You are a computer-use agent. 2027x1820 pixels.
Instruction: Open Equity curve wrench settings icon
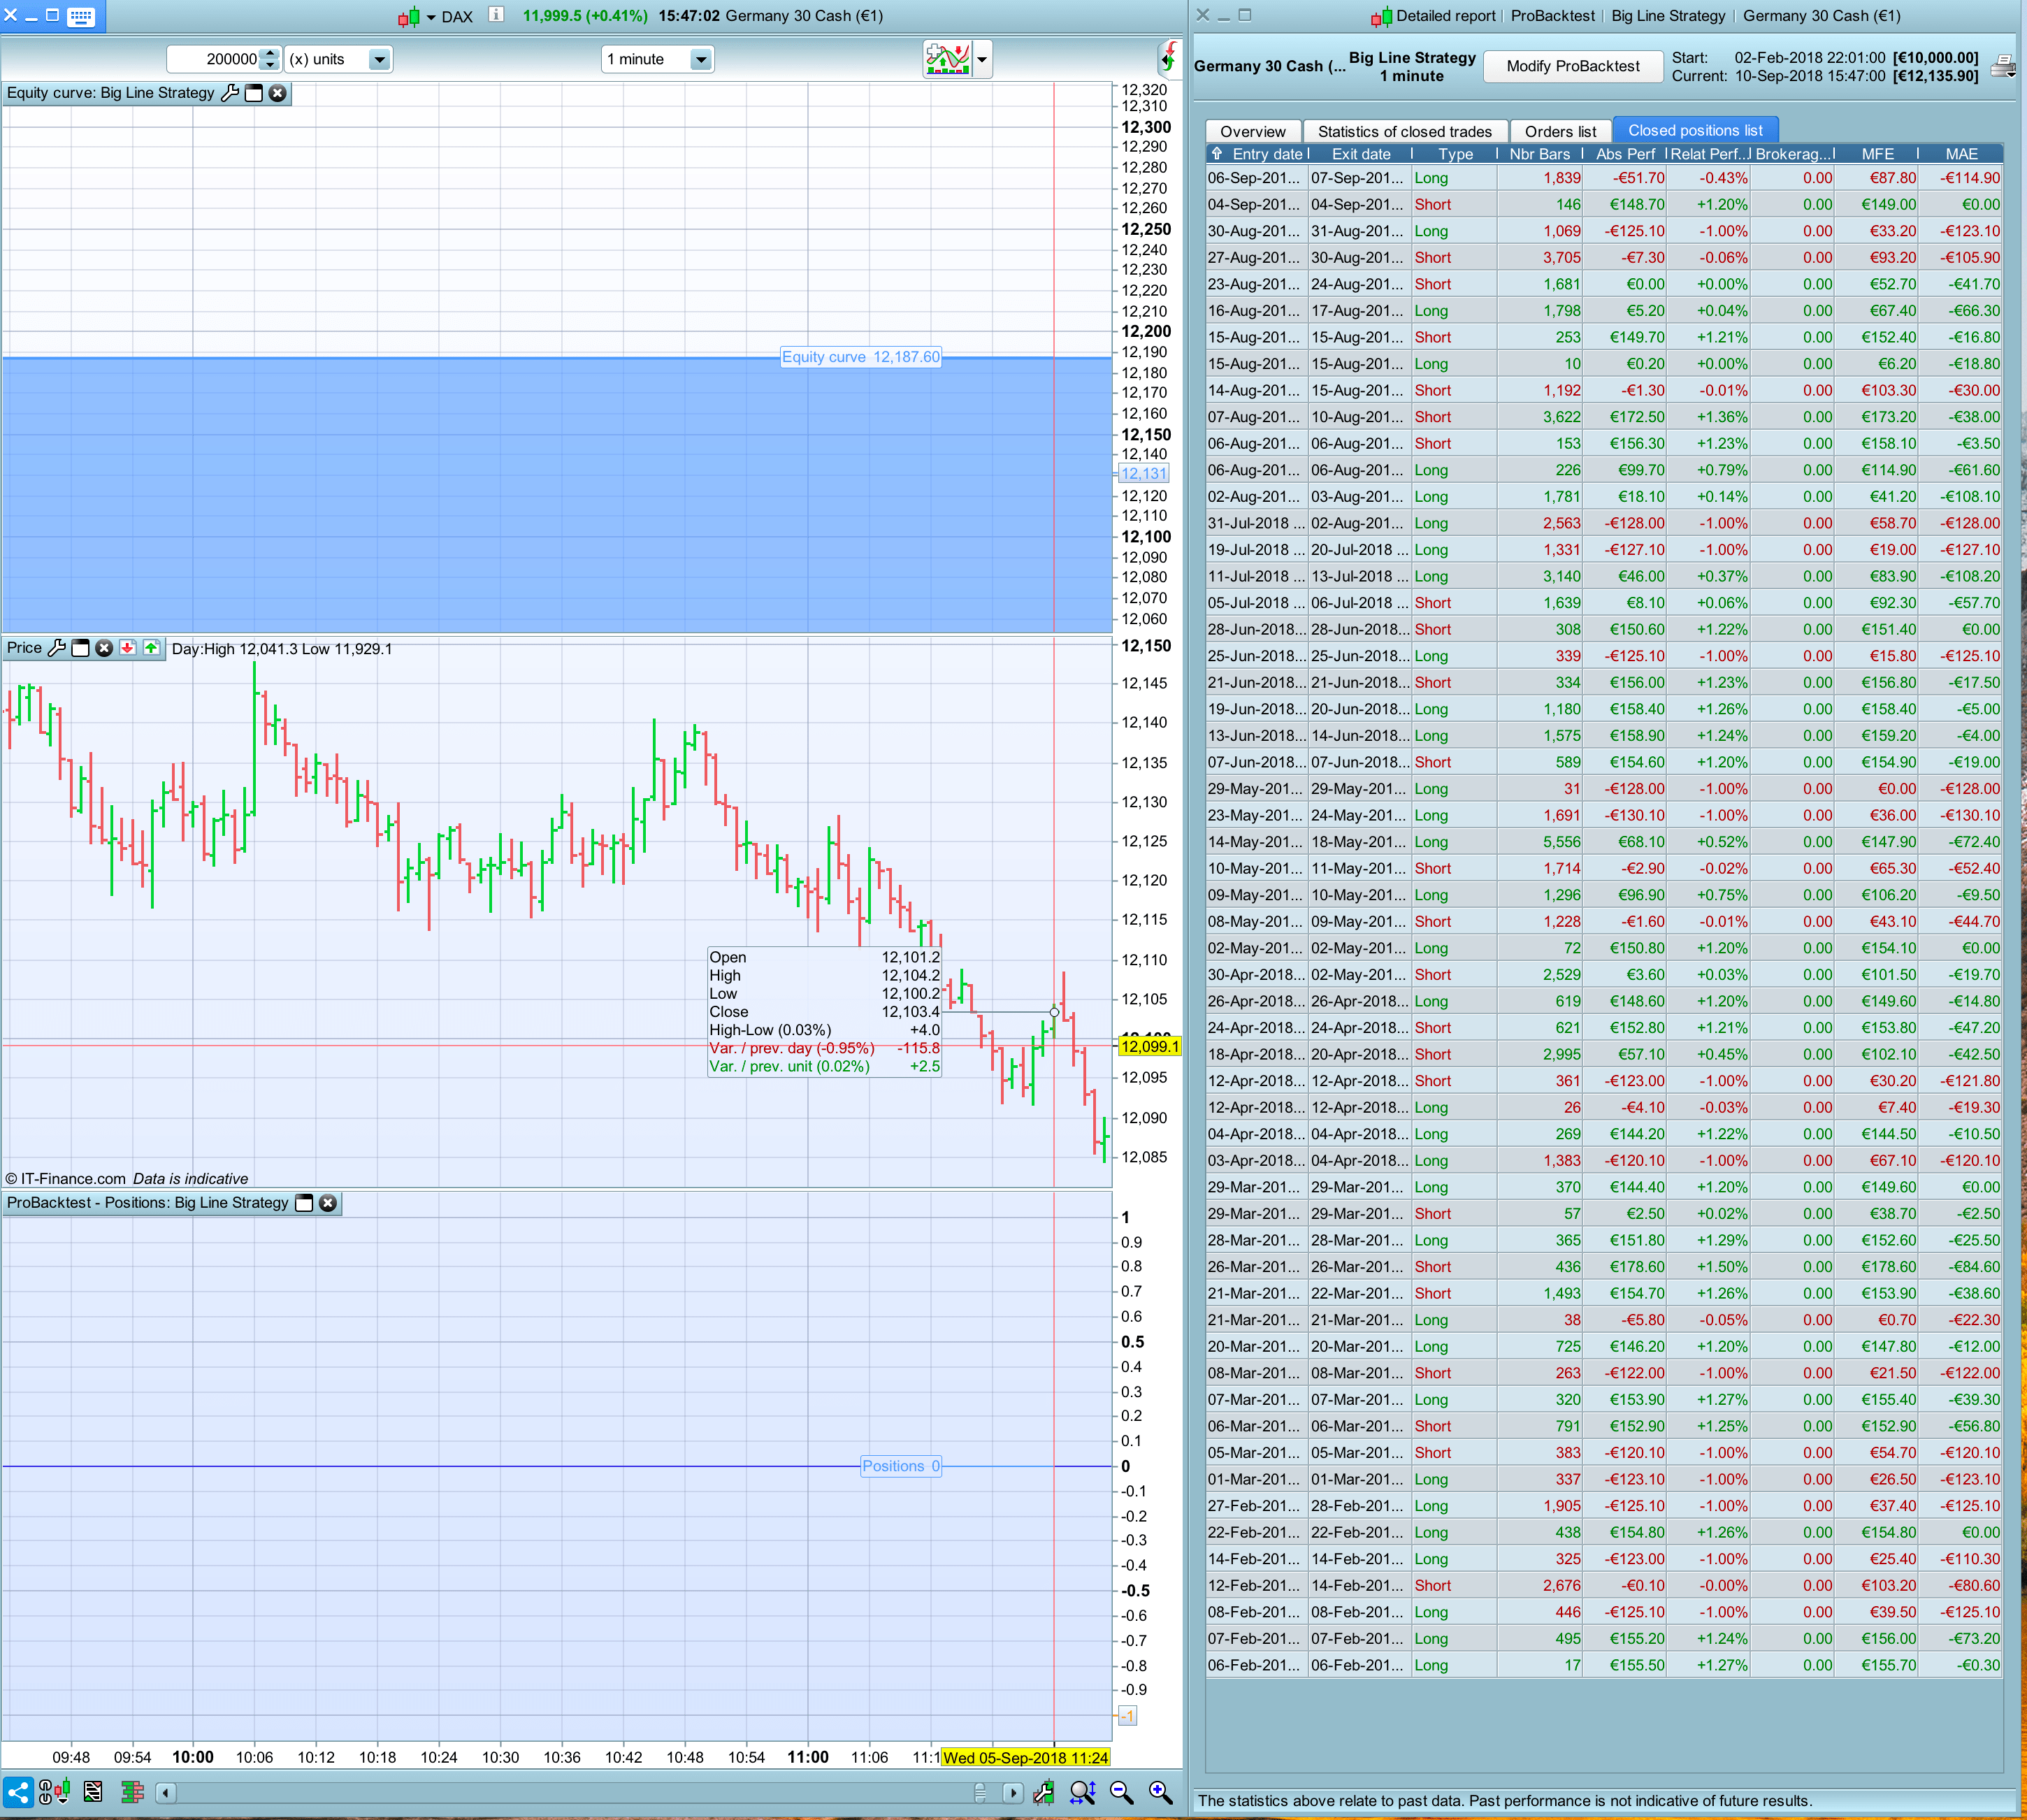(229, 93)
